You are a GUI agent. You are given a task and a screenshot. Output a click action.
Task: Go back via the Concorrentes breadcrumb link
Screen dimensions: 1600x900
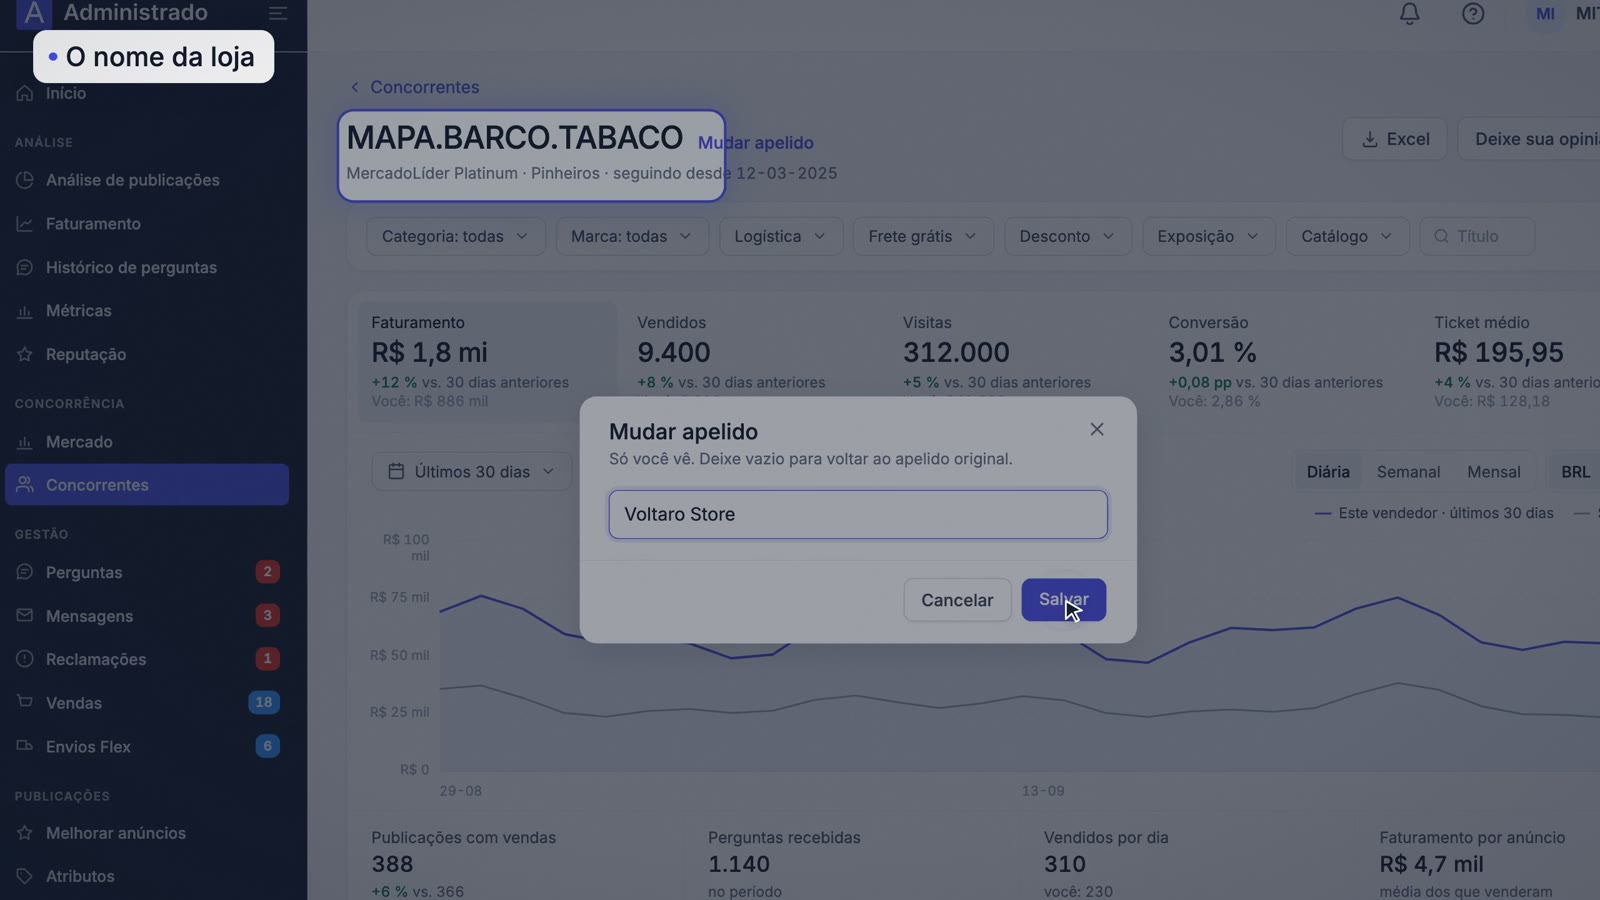414,87
